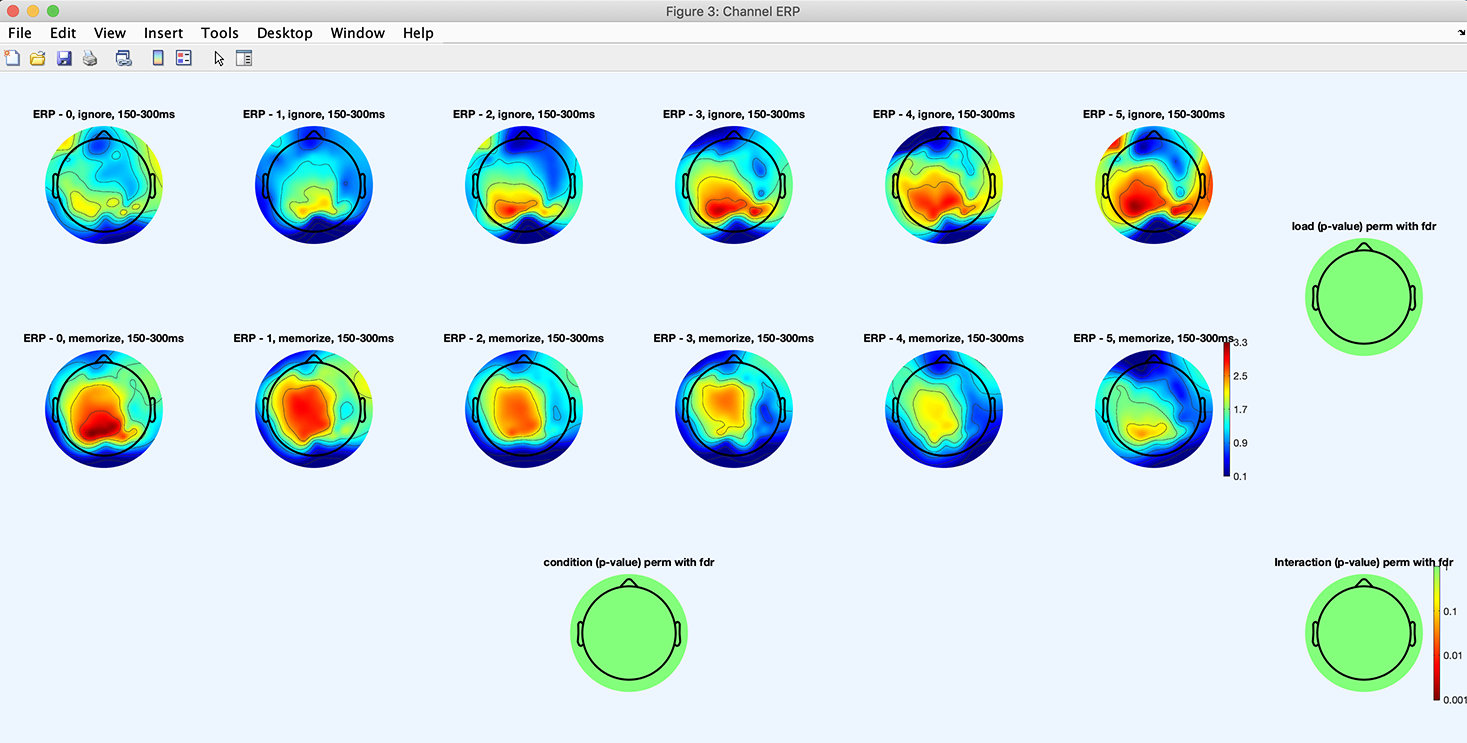Save the figure with the floppy disk icon
1467x743 pixels.
(x=64, y=58)
